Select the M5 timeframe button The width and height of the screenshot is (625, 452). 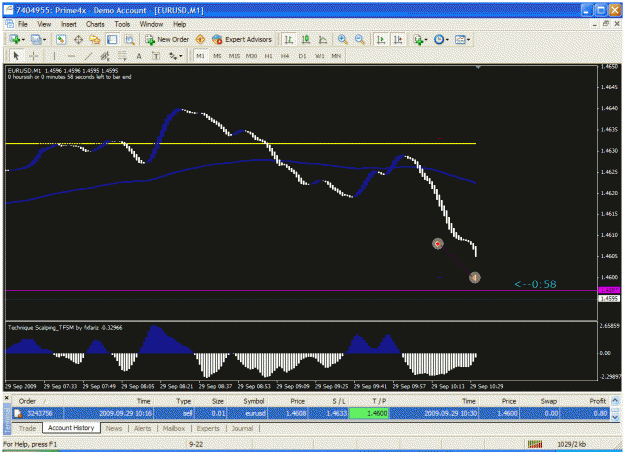point(217,56)
